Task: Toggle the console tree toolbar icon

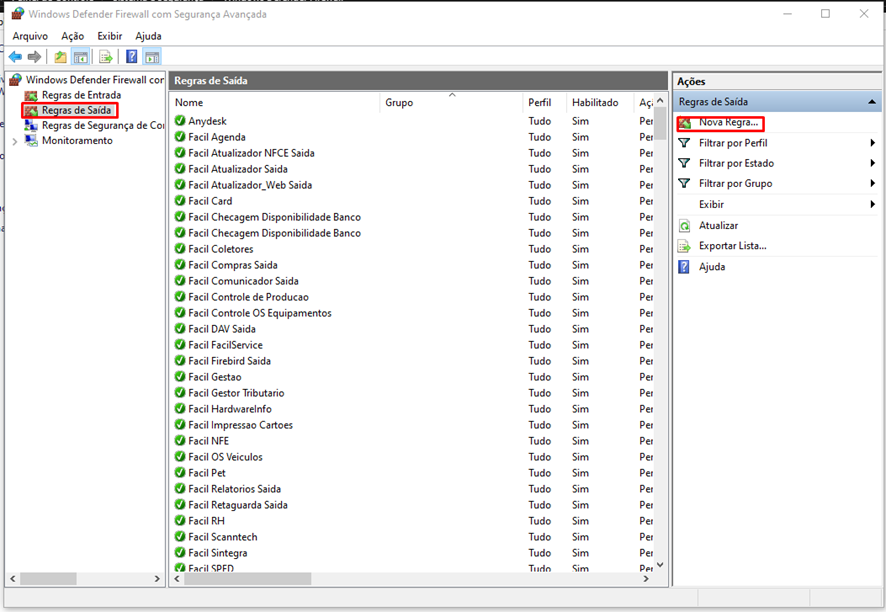Action: 81,57
